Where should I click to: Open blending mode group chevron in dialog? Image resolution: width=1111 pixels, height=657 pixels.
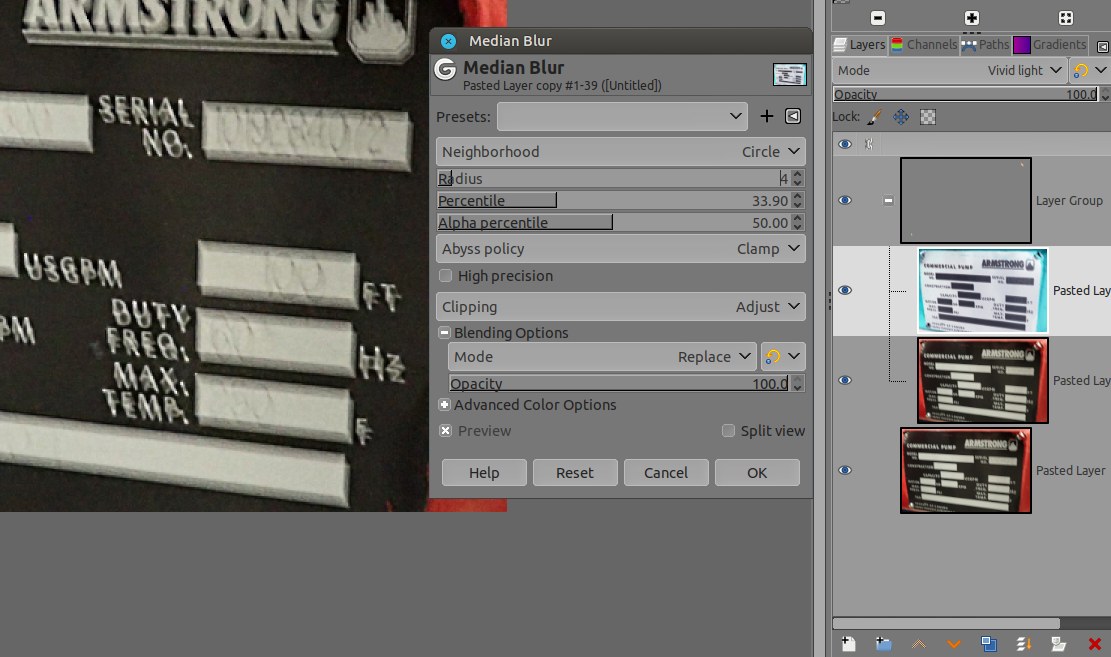pos(794,356)
